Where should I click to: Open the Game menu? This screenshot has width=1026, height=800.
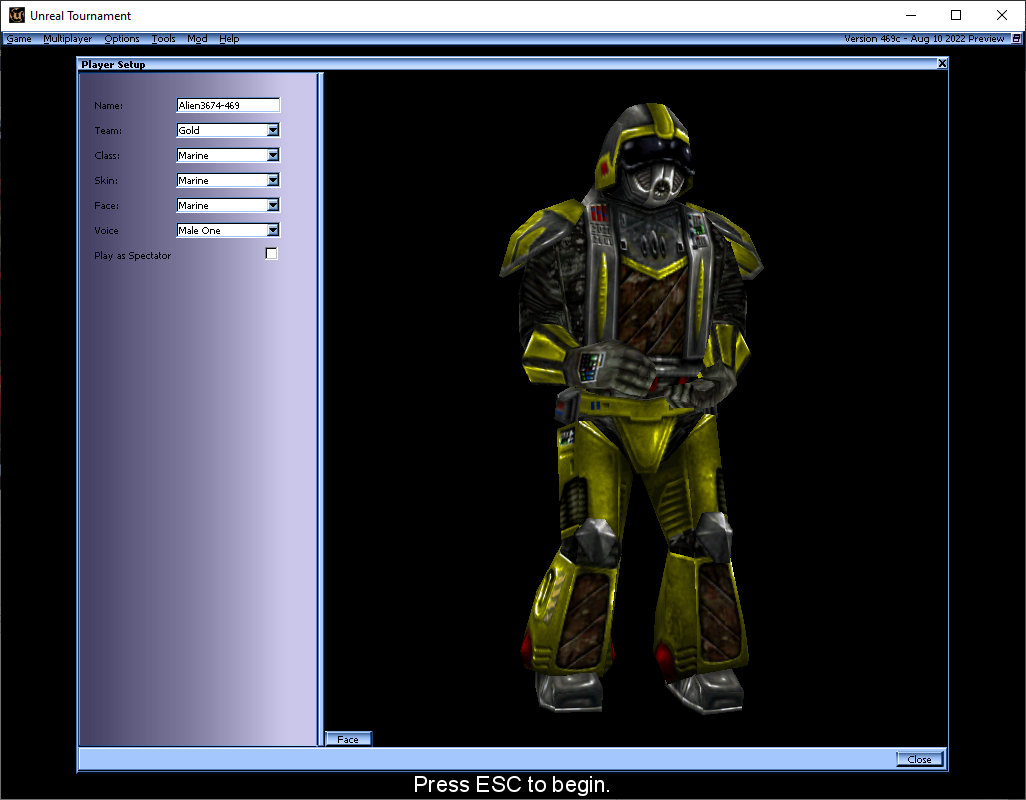(19, 39)
